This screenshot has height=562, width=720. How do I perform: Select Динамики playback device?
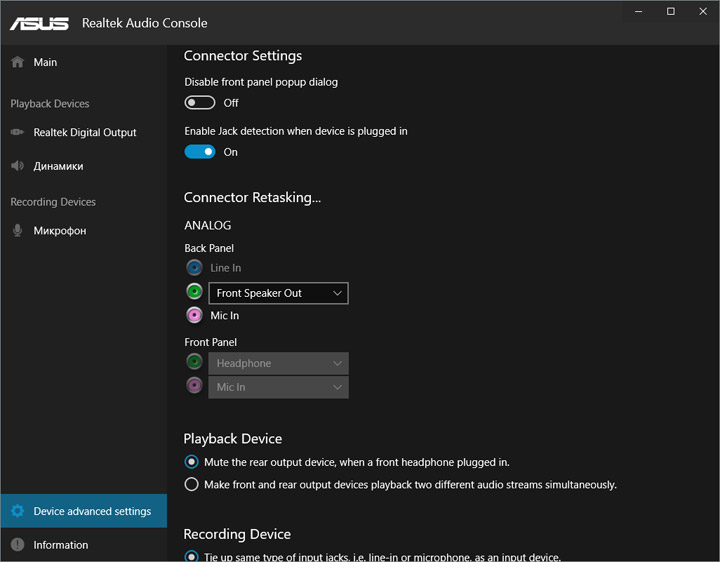coord(58,166)
